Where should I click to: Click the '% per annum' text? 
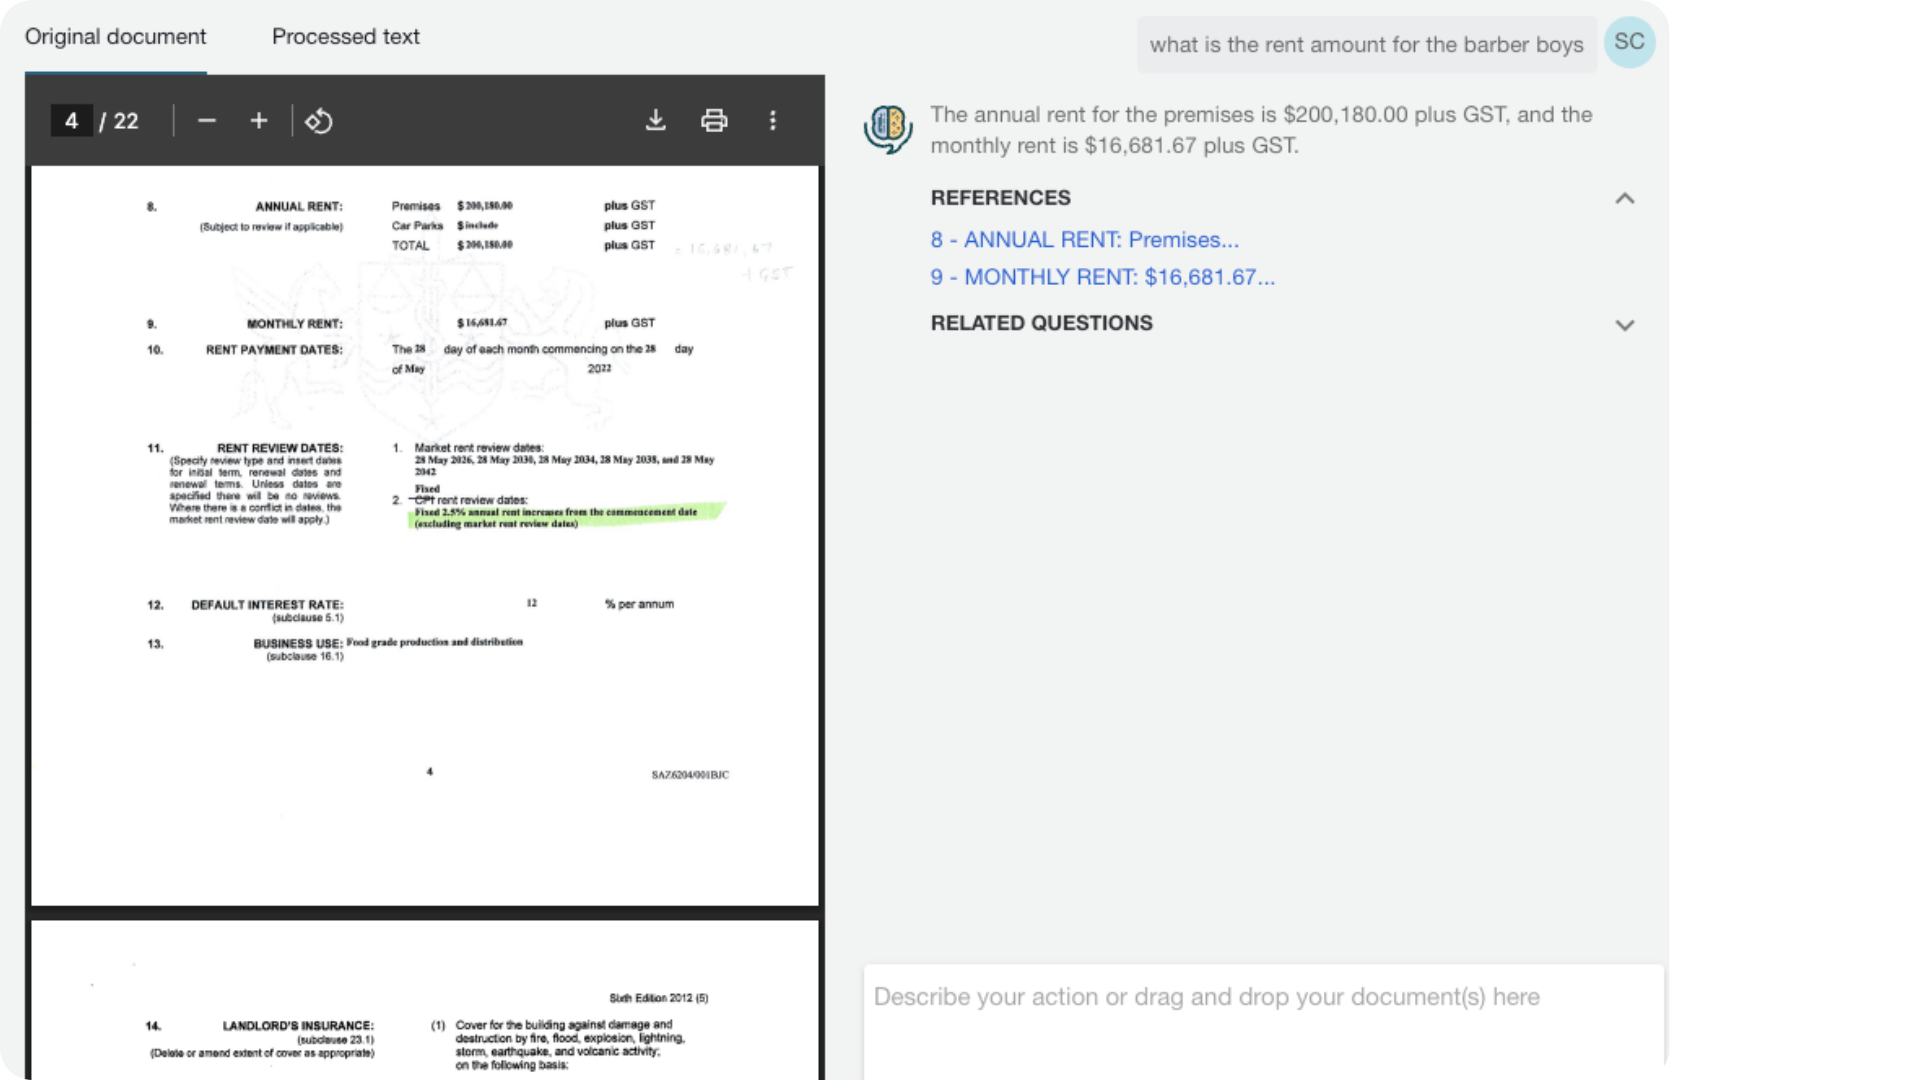(x=639, y=604)
